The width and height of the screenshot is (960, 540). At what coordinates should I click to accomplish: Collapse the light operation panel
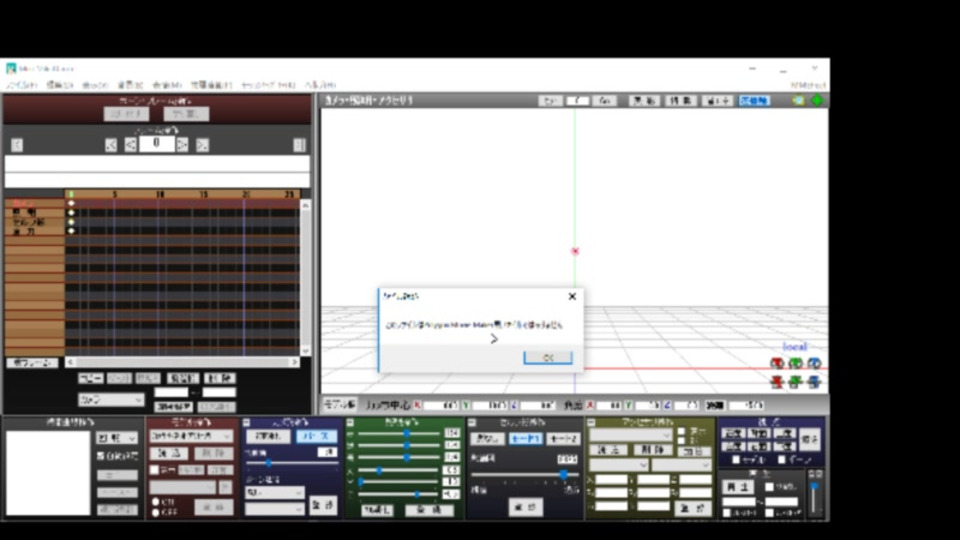350,422
